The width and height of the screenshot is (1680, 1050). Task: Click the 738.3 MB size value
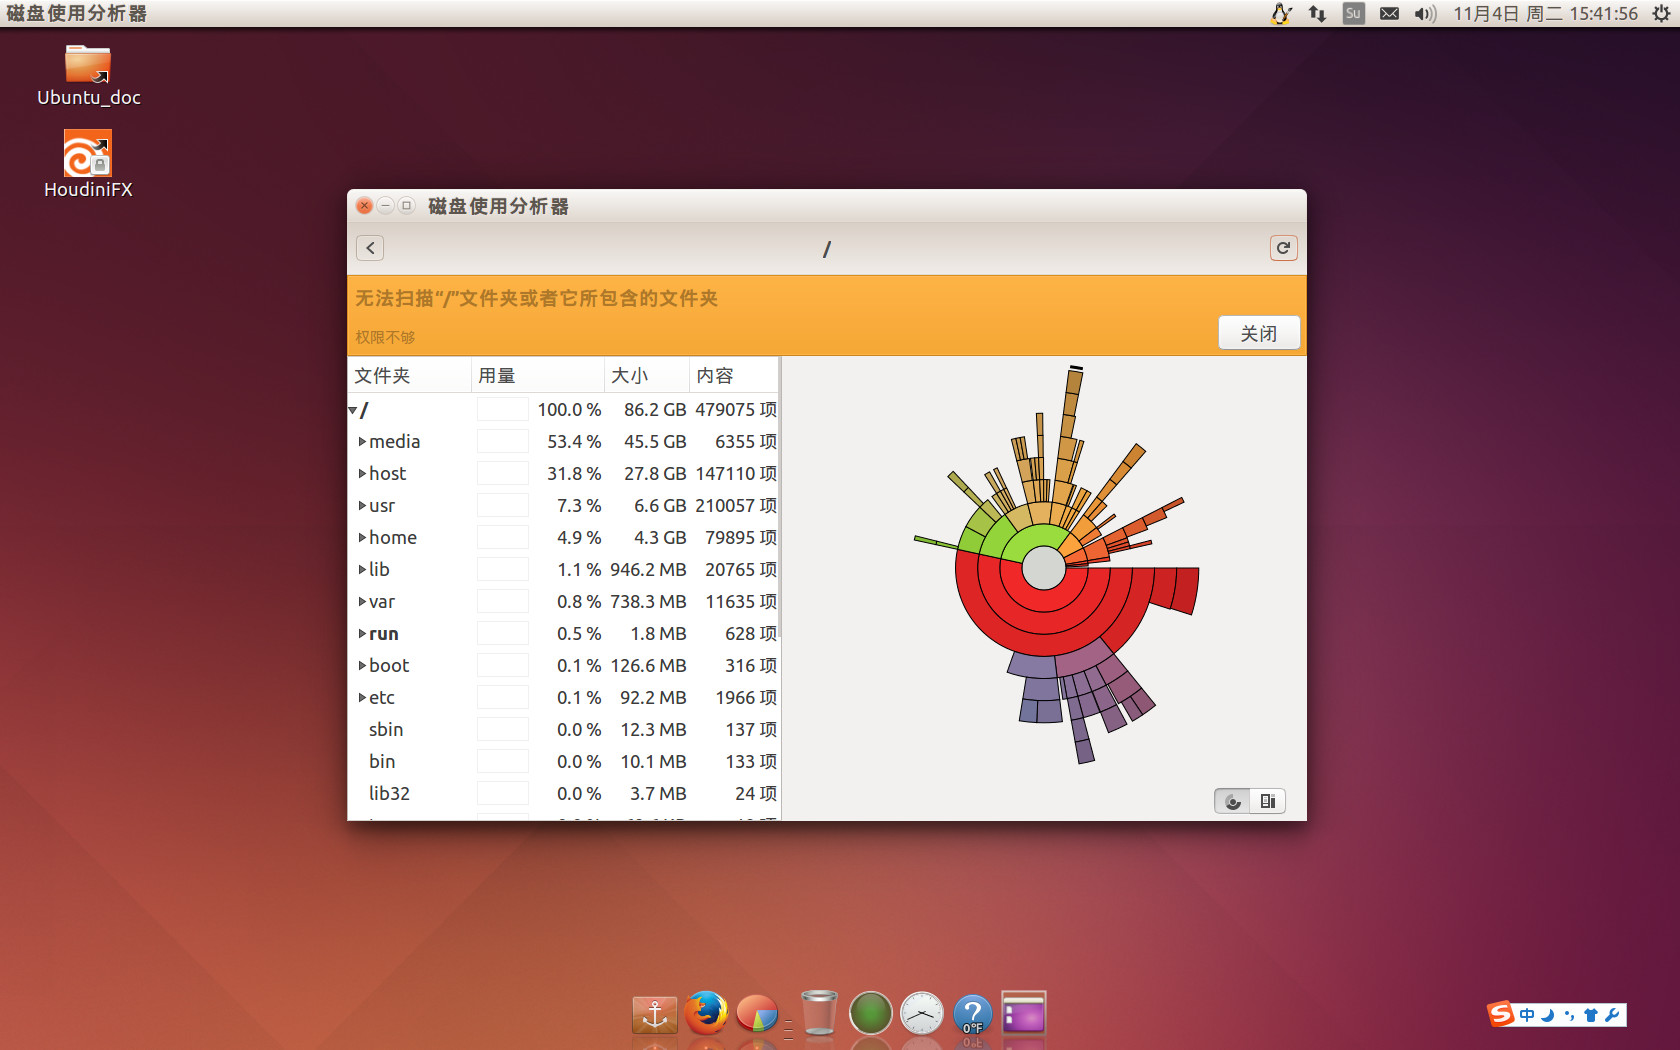point(648,602)
